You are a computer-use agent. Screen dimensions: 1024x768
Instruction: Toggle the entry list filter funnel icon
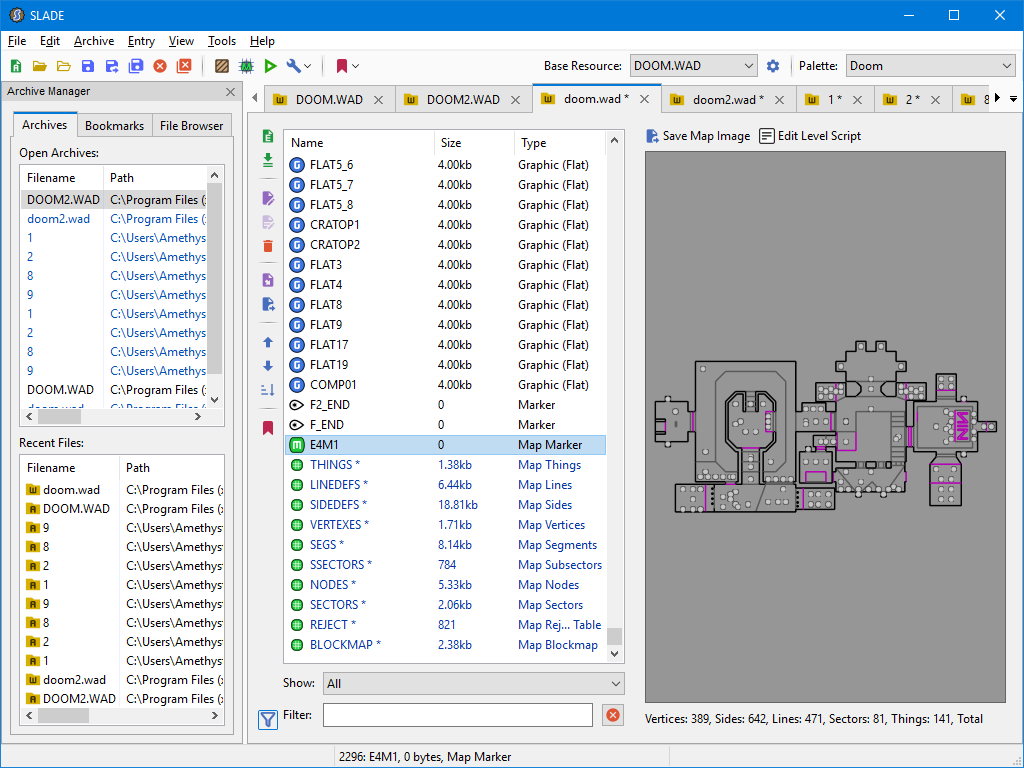[x=267, y=718]
